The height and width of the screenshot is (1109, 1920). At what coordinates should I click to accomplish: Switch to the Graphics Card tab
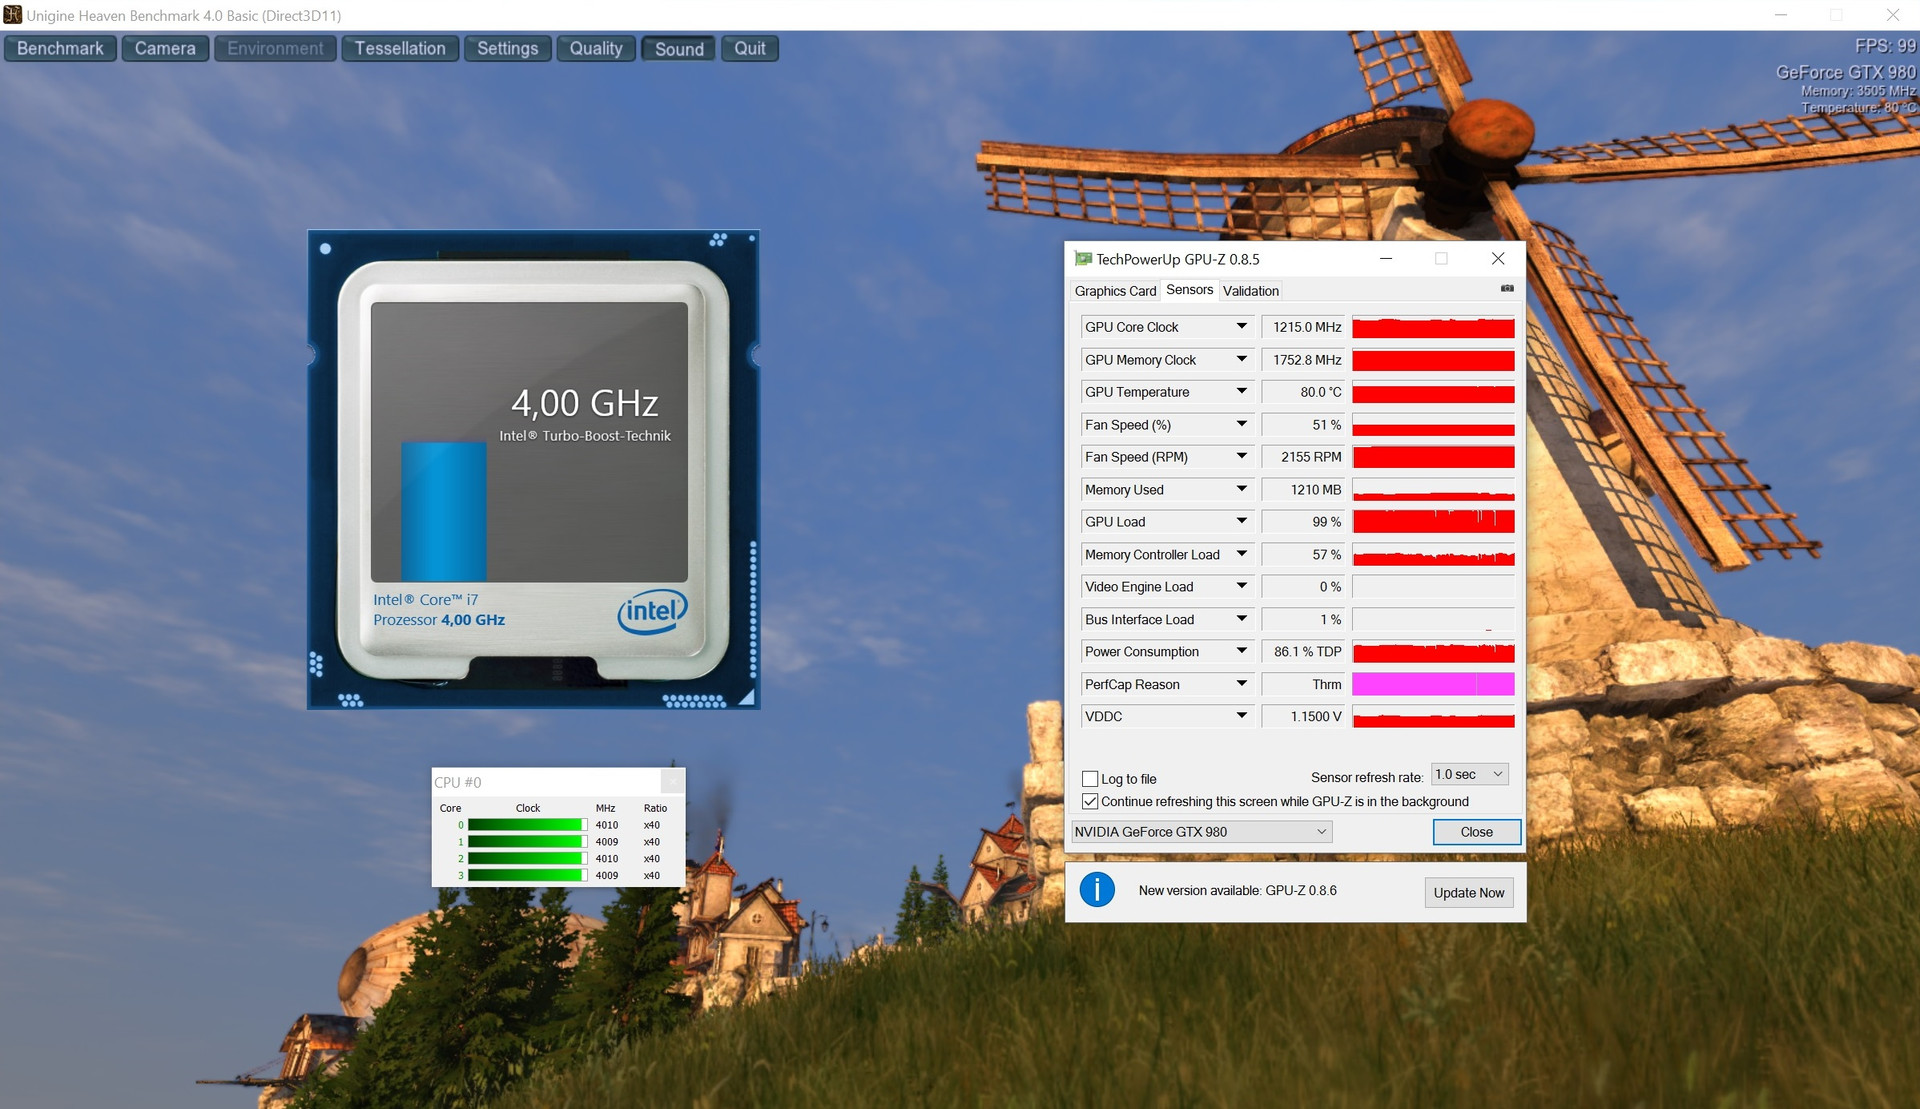pyautogui.click(x=1115, y=291)
